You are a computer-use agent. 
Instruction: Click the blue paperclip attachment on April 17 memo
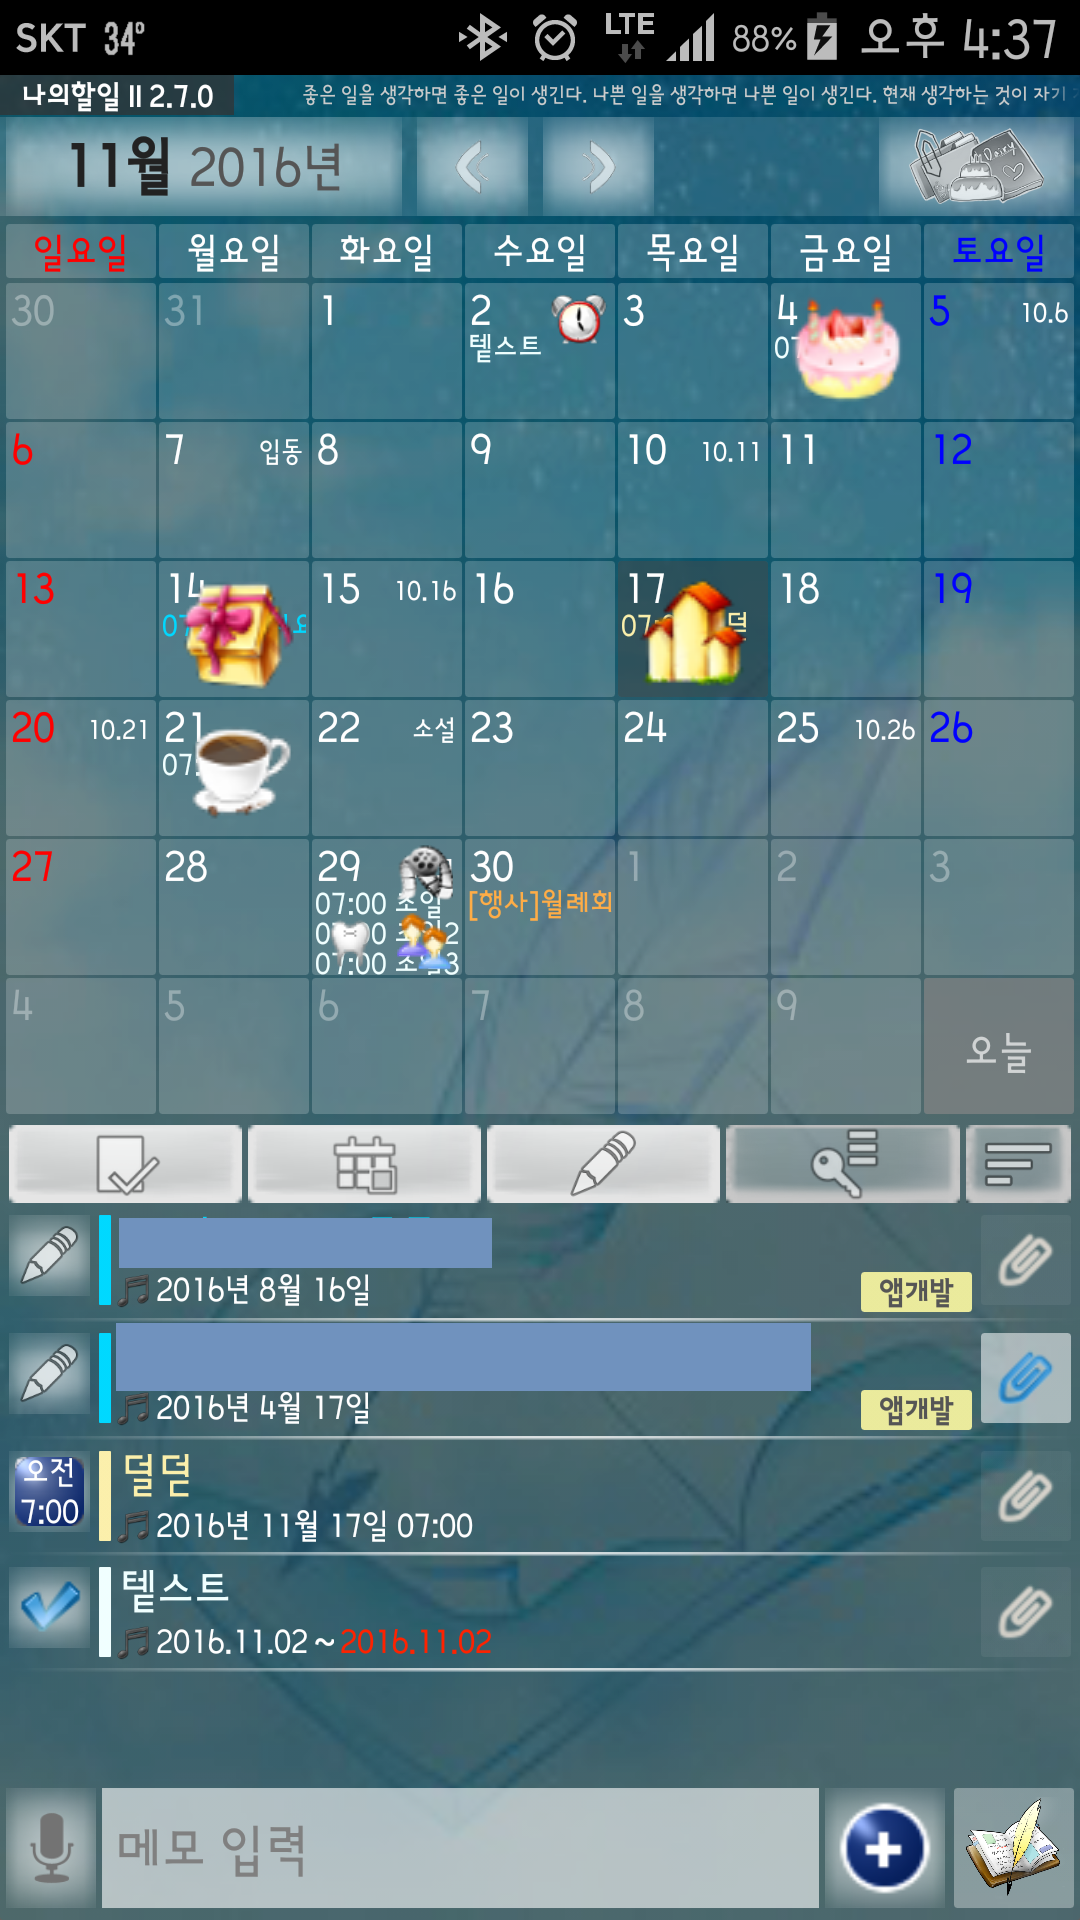[1026, 1378]
